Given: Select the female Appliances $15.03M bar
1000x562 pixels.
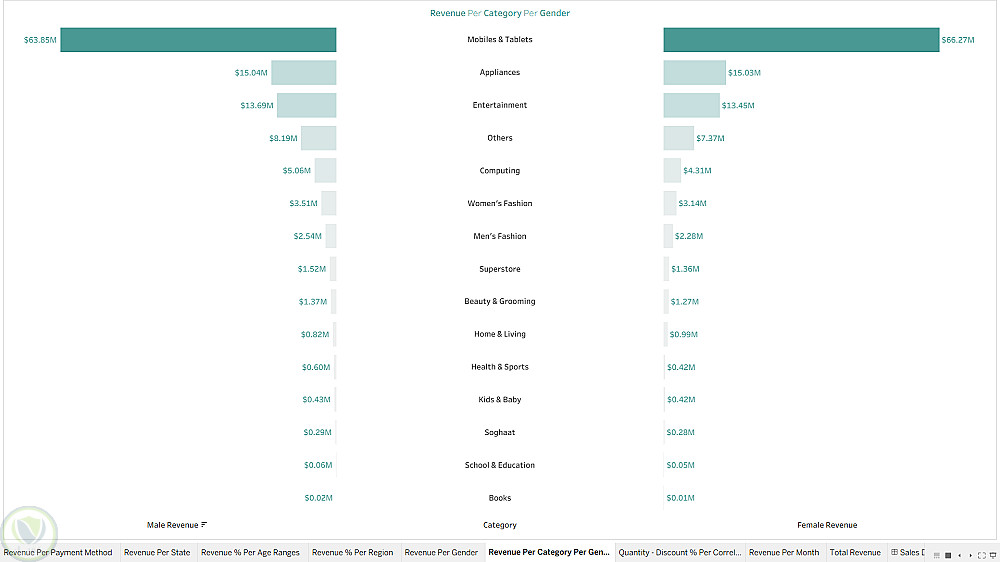Looking at the screenshot, I should click(694, 73).
